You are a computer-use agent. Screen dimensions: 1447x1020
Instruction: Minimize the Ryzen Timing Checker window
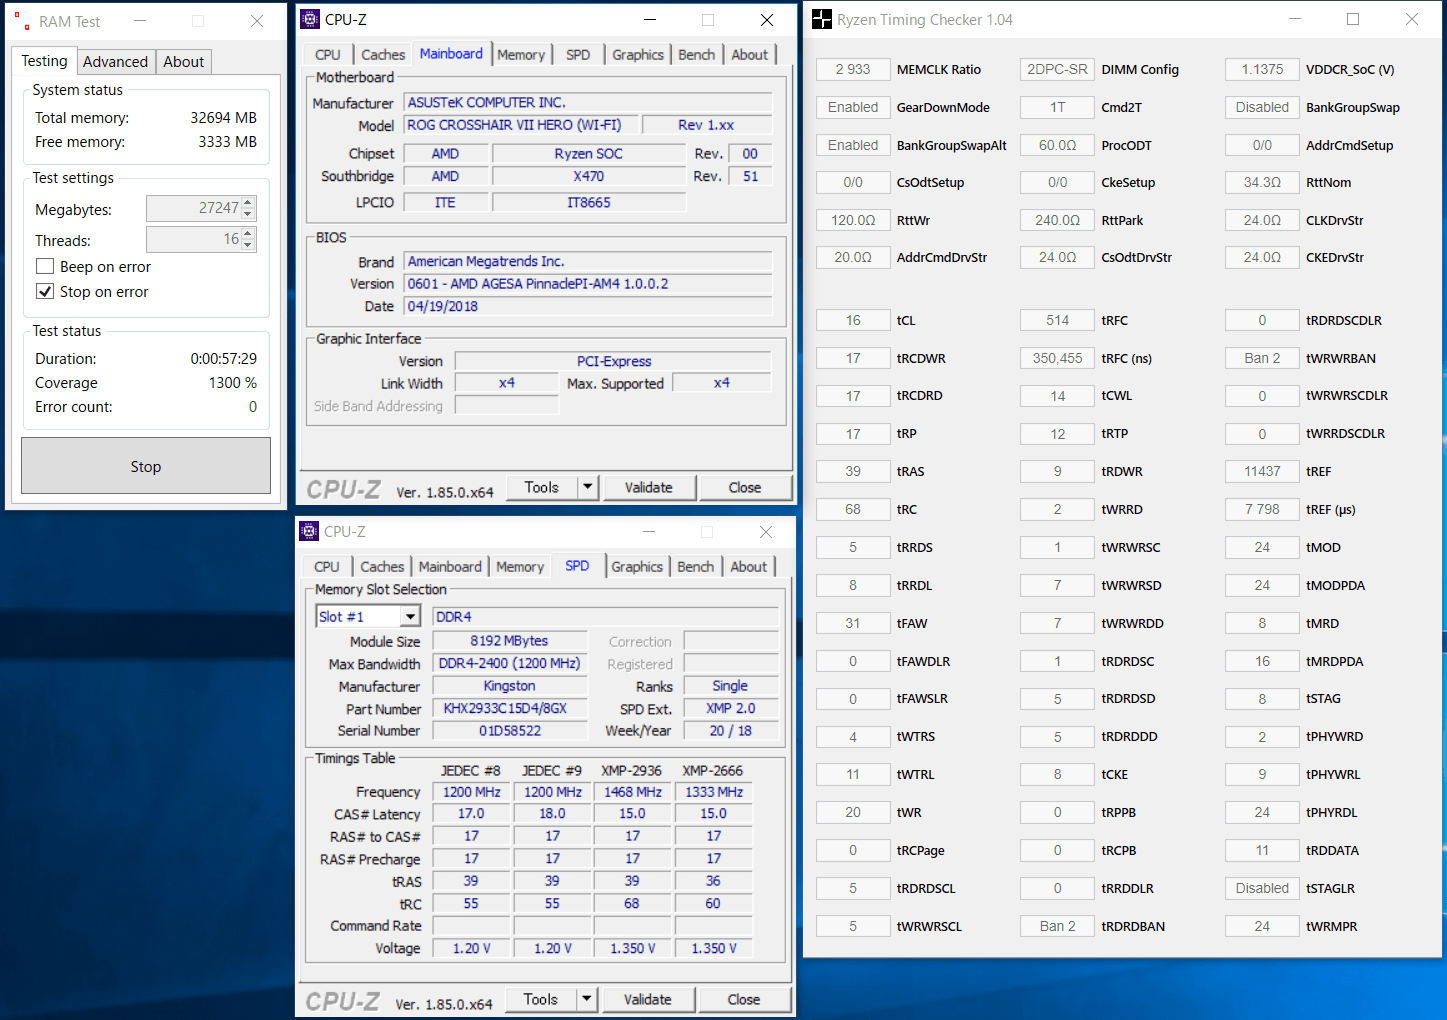[1294, 19]
